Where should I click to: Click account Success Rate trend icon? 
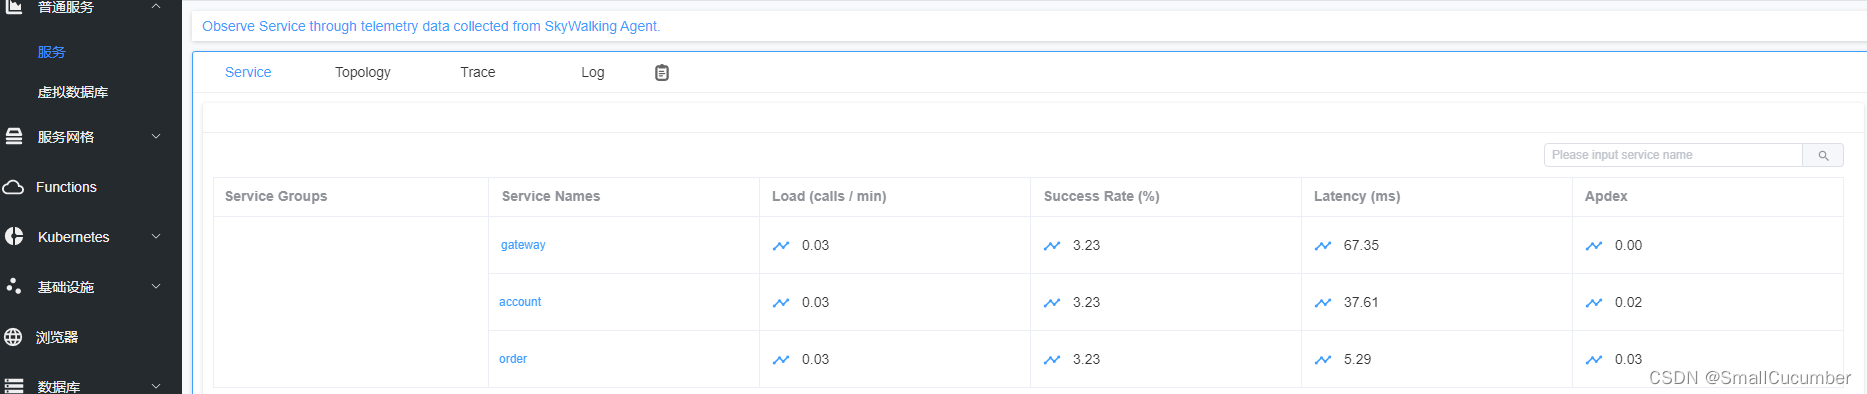1052,302
